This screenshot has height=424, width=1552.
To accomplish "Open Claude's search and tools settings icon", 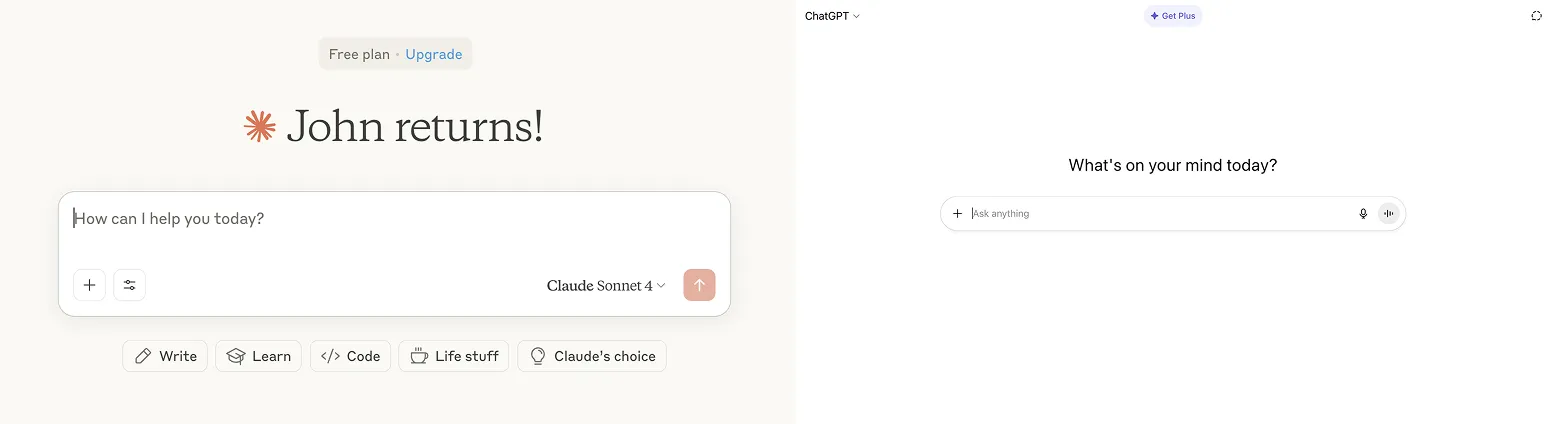I will coord(130,285).
